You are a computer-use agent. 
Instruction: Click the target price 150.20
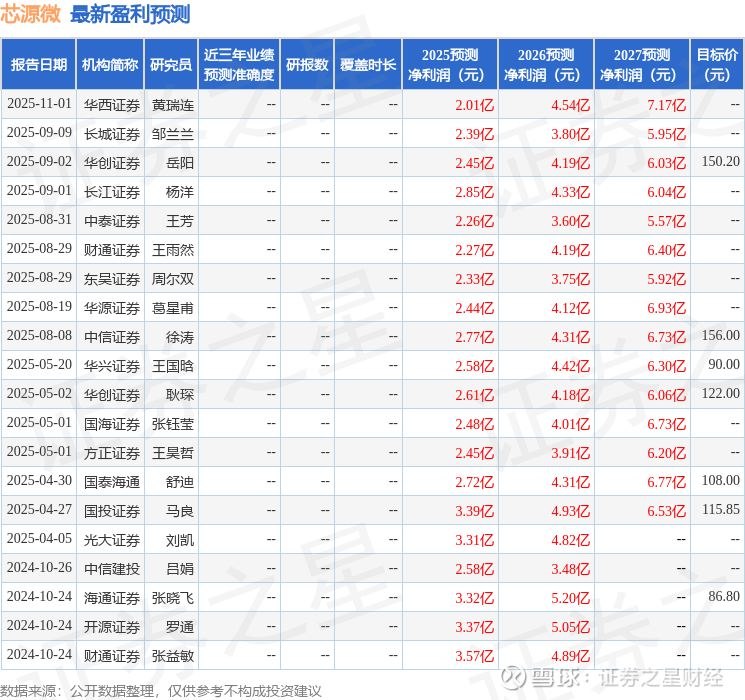(x=720, y=162)
